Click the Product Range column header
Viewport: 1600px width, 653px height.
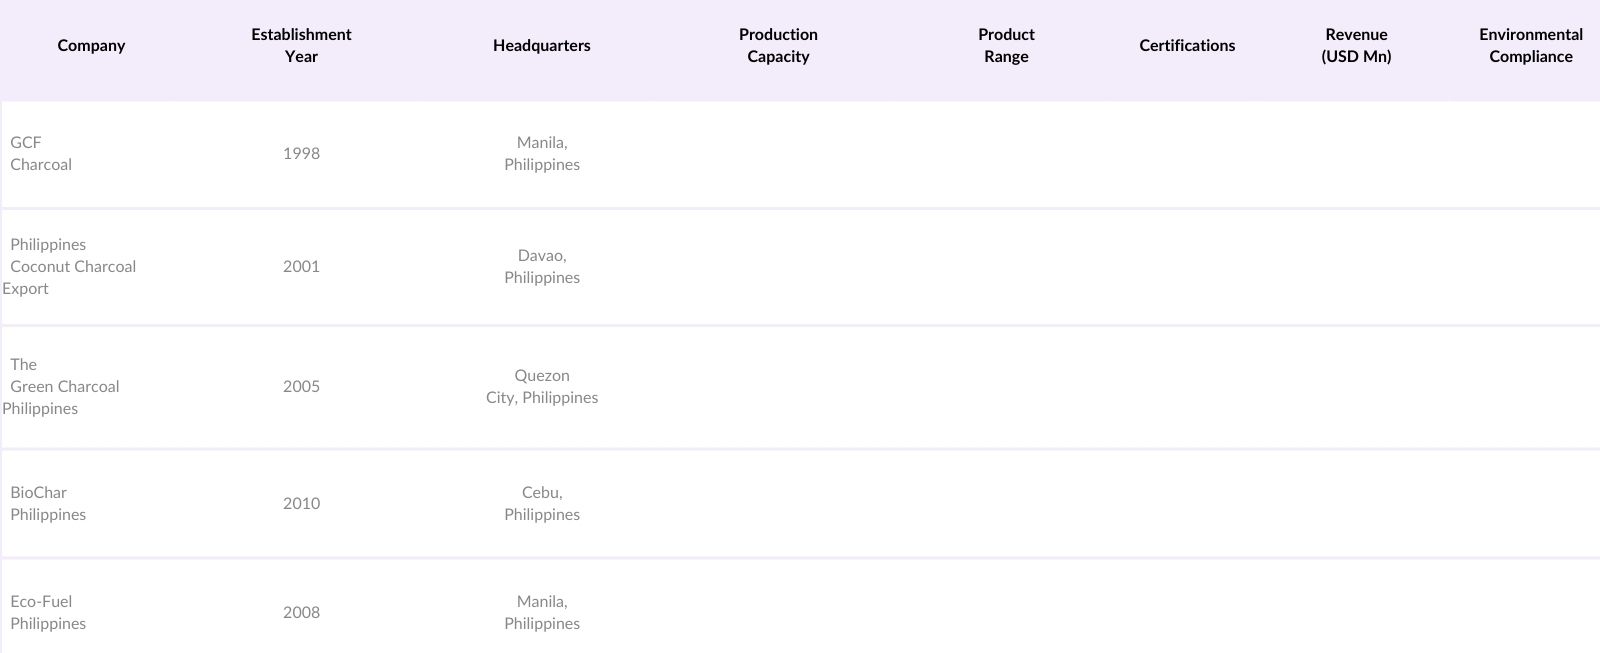click(x=1006, y=46)
